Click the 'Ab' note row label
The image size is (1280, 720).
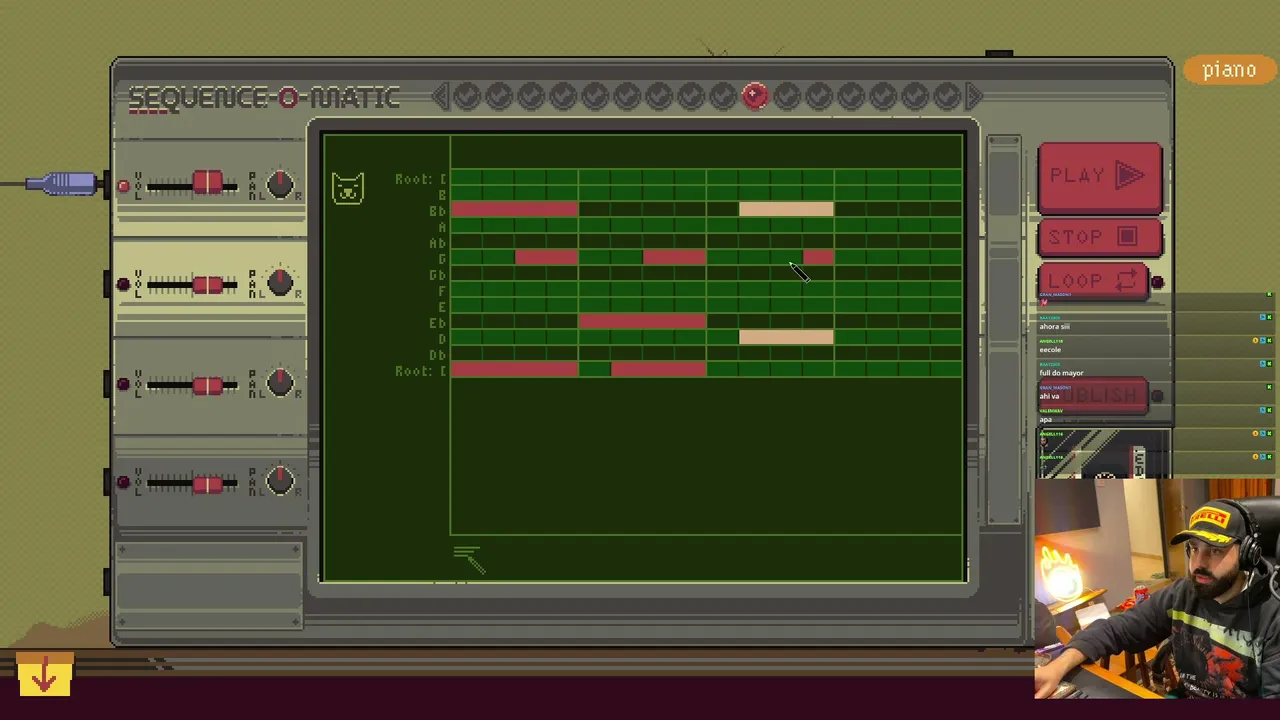437,243
